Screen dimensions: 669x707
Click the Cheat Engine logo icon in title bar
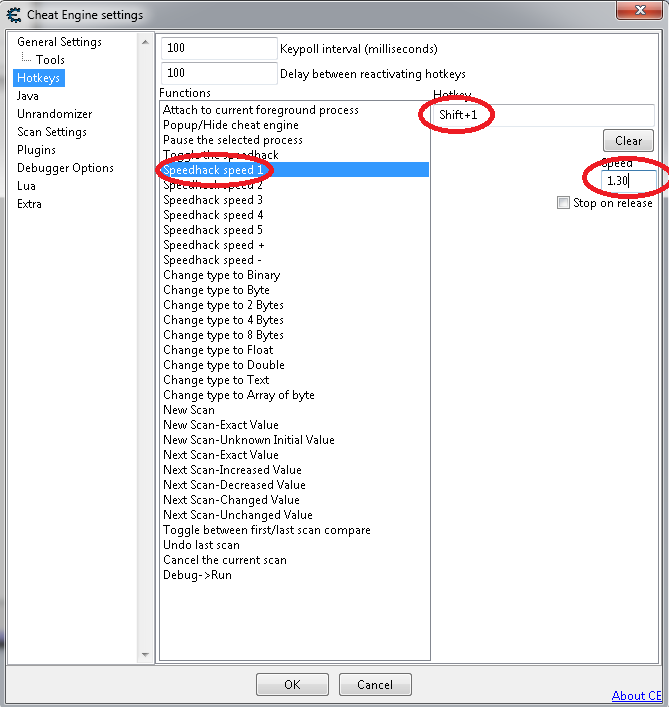[x=14, y=15]
